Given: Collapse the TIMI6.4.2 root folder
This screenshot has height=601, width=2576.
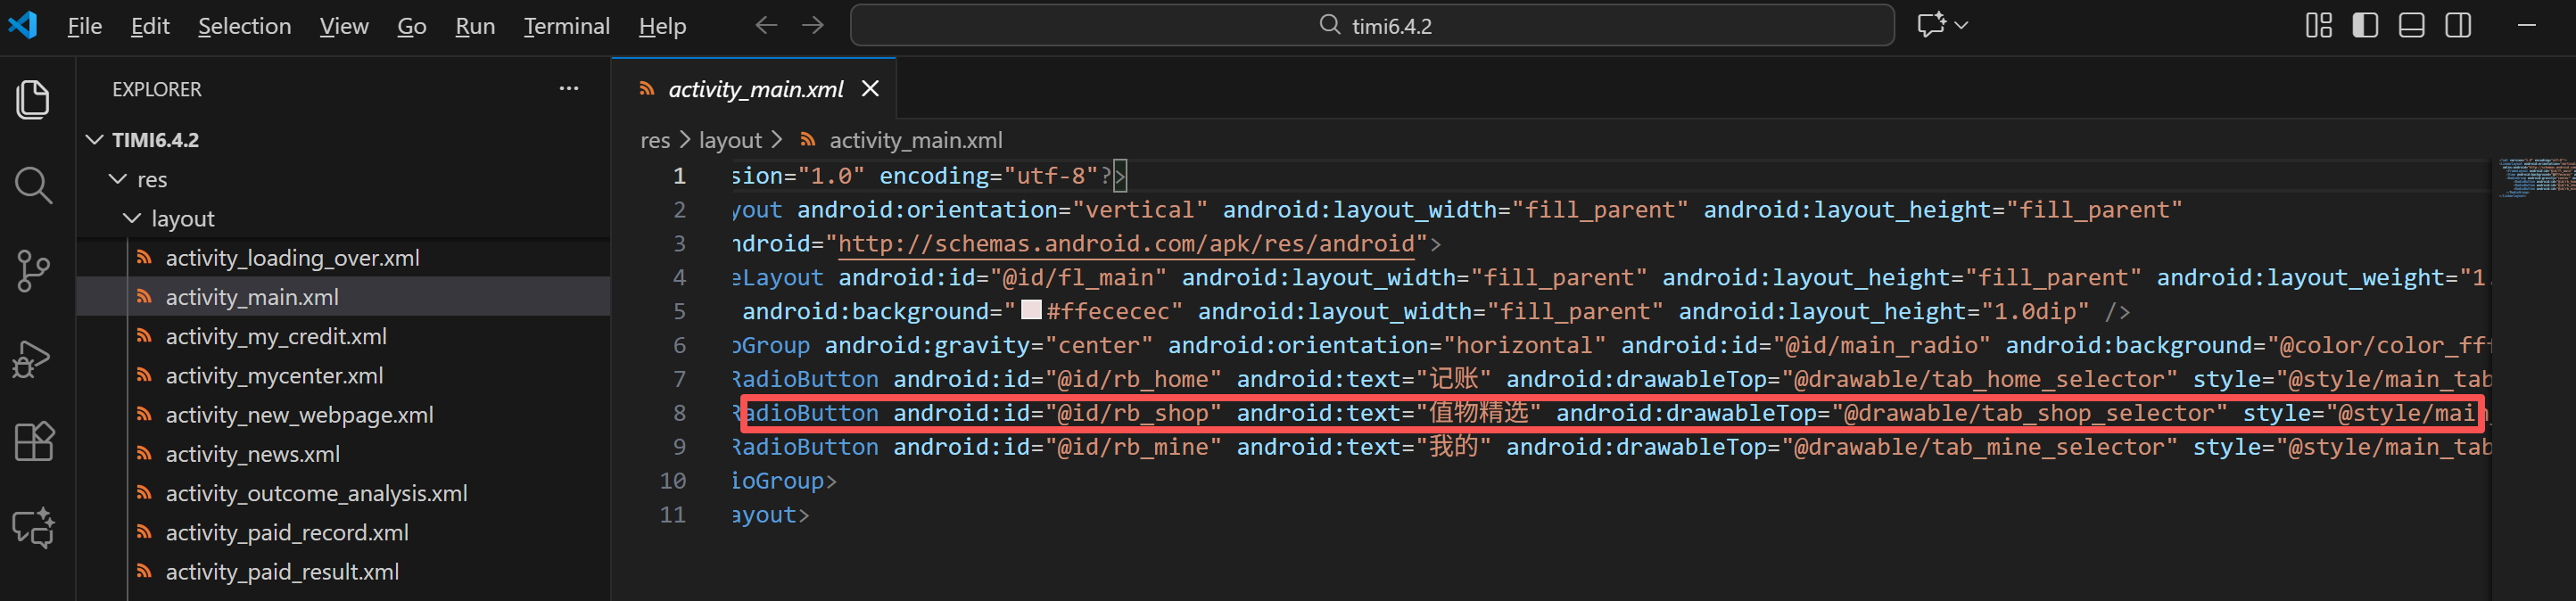Looking at the screenshot, I should point(95,140).
